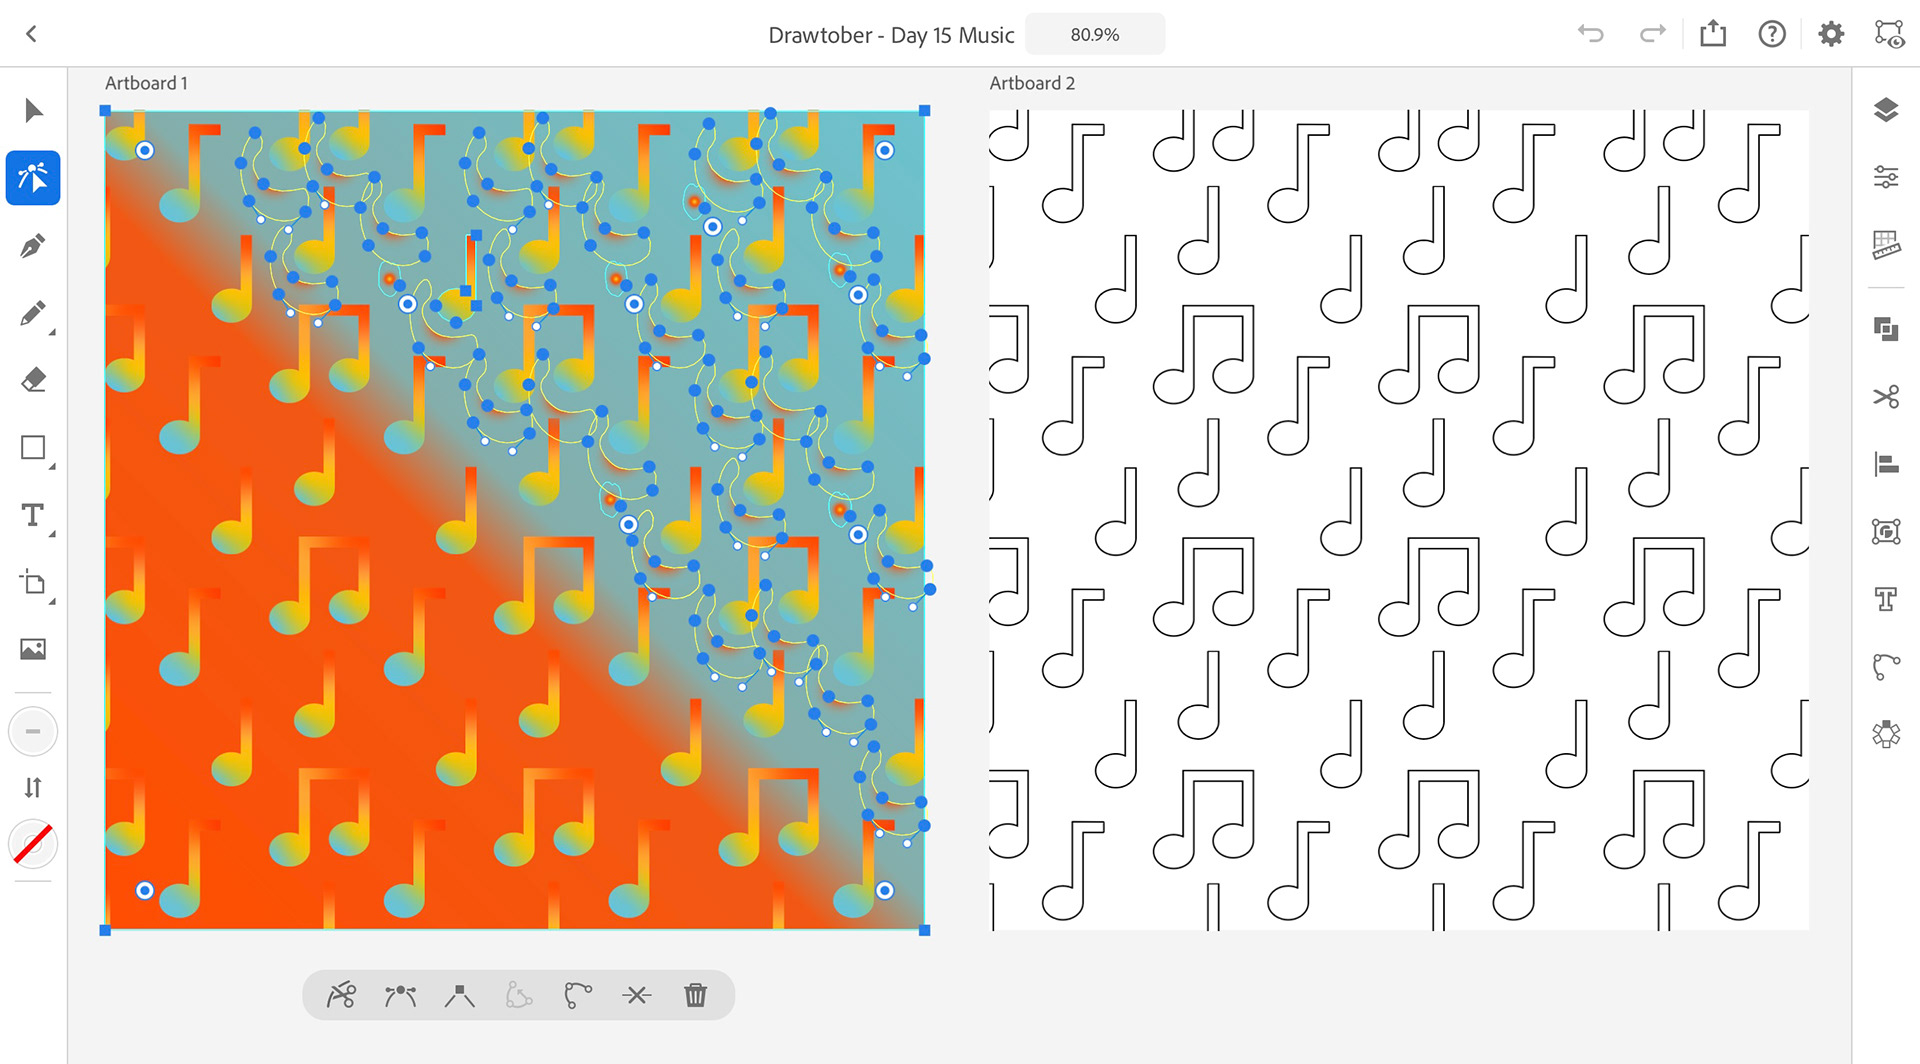Go back using the top-left arrow
The image size is (1920, 1064).
[32, 34]
